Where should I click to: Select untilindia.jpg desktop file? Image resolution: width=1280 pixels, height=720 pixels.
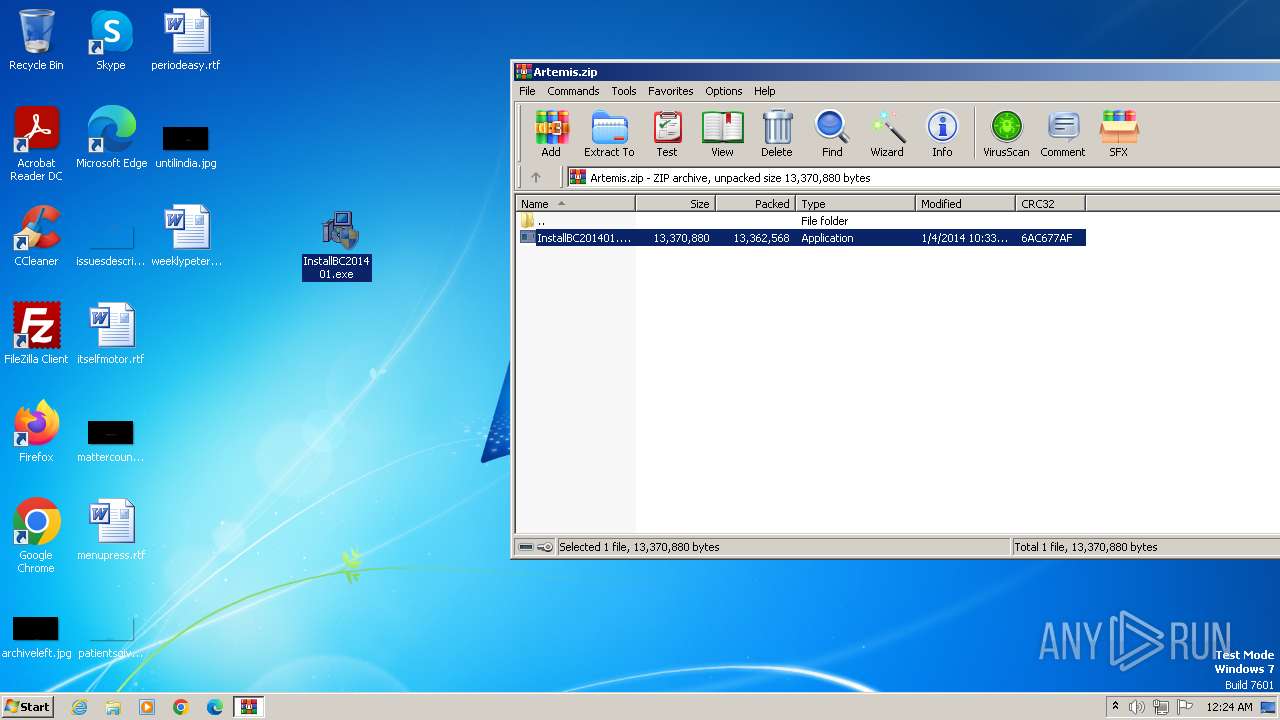(186, 145)
